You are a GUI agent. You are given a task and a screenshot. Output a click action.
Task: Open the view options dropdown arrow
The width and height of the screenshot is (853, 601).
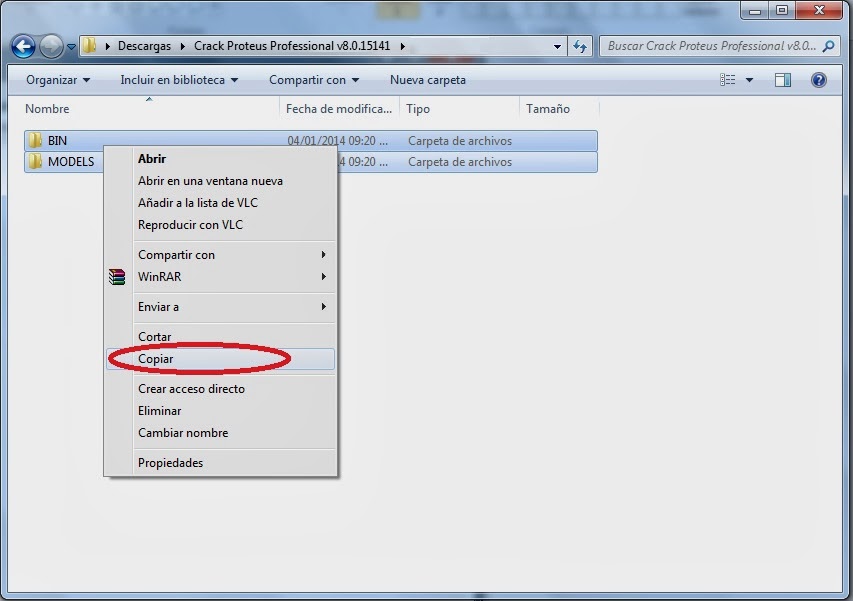click(749, 80)
